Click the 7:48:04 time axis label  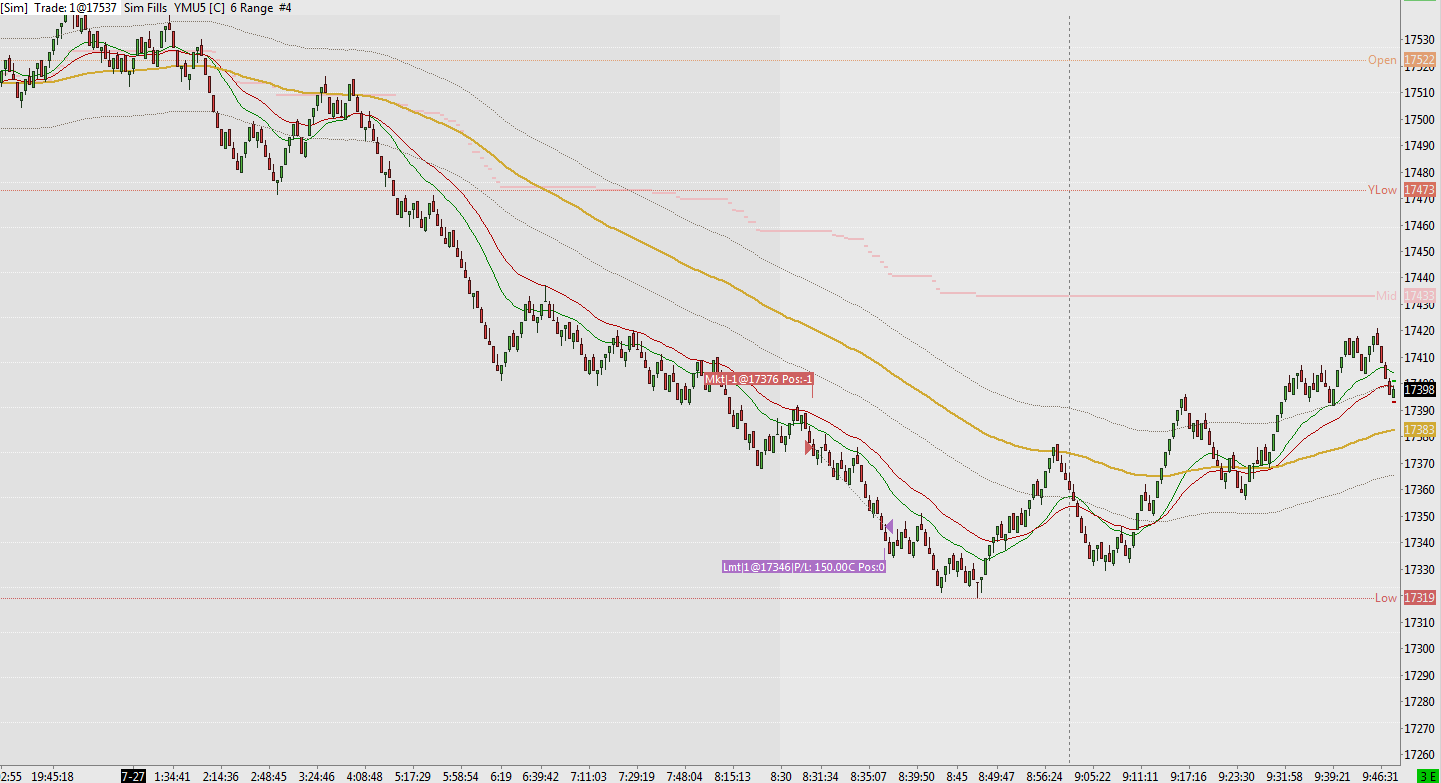(x=686, y=776)
